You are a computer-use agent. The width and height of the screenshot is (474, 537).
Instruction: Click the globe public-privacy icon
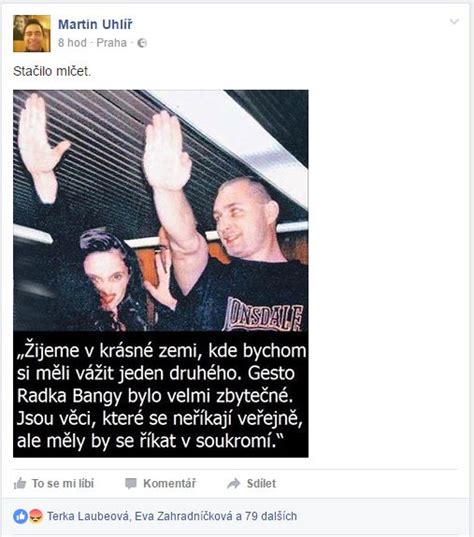click(142, 43)
